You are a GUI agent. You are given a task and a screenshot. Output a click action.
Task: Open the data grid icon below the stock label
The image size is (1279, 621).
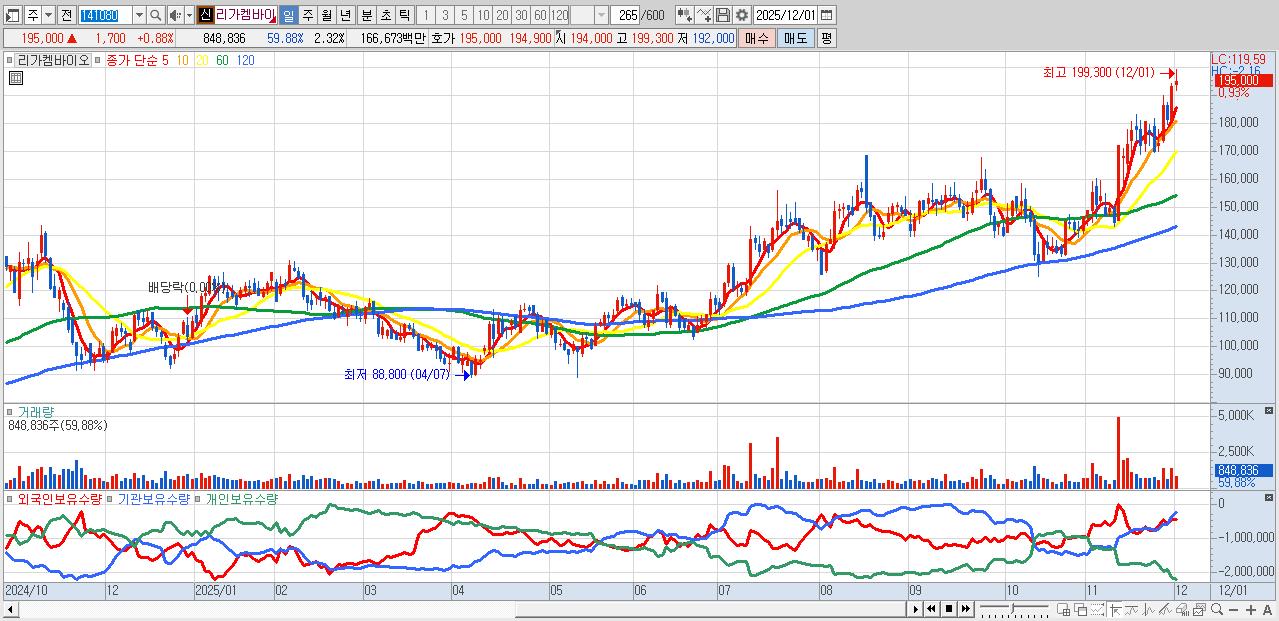pyautogui.click(x=16, y=77)
